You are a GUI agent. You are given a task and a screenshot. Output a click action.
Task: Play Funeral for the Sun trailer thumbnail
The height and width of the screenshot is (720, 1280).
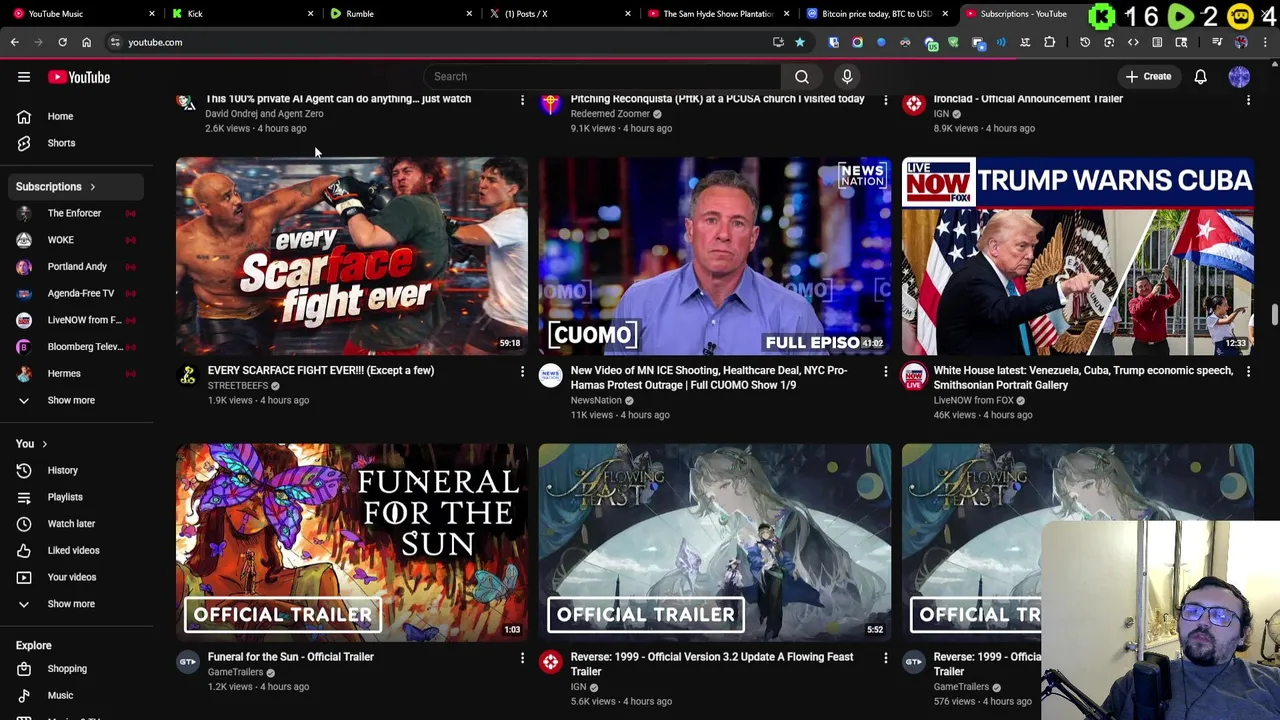[351, 542]
